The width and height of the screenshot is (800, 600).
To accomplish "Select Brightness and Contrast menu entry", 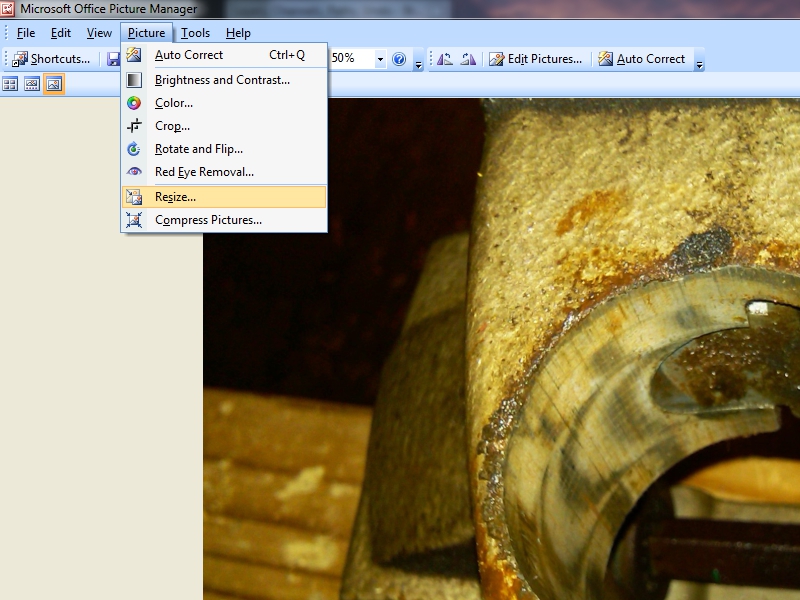I will (x=224, y=80).
